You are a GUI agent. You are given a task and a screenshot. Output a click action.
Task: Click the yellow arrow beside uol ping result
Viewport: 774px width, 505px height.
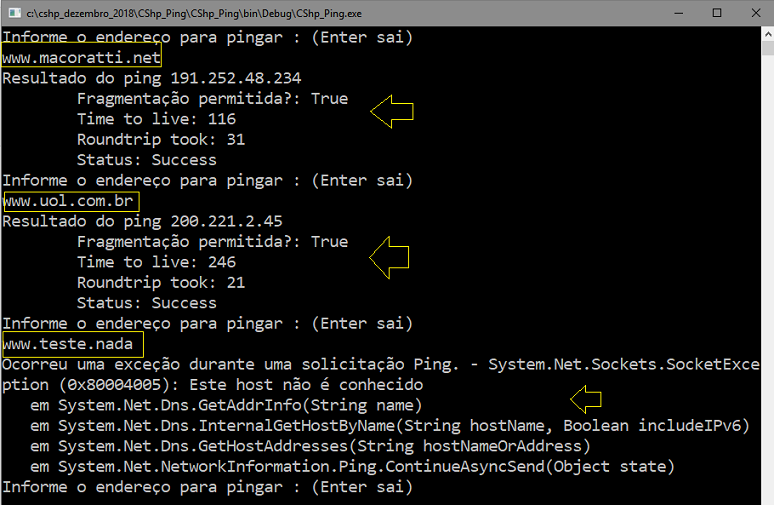pos(389,257)
